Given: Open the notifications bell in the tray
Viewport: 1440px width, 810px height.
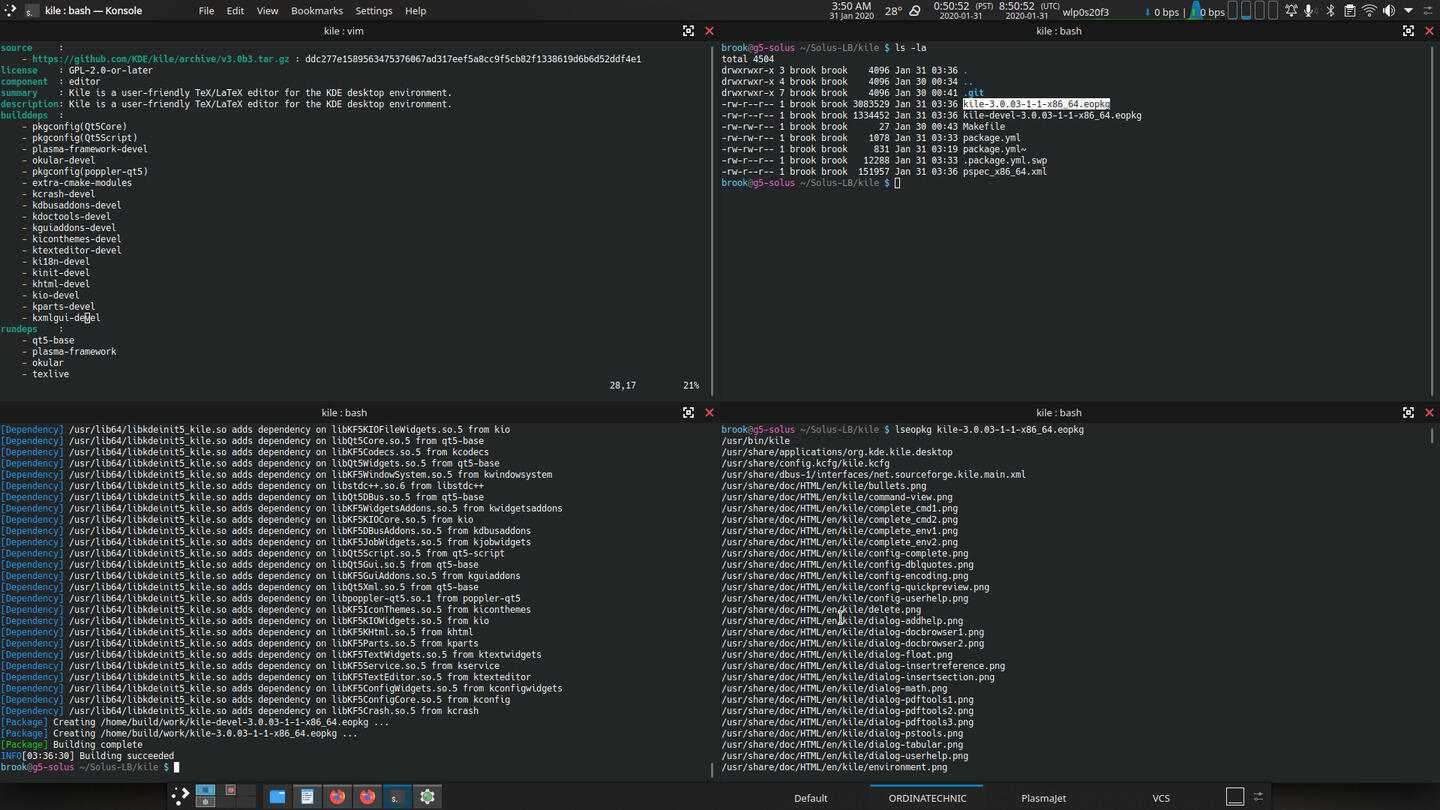Looking at the screenshot, I should 1291,11.
